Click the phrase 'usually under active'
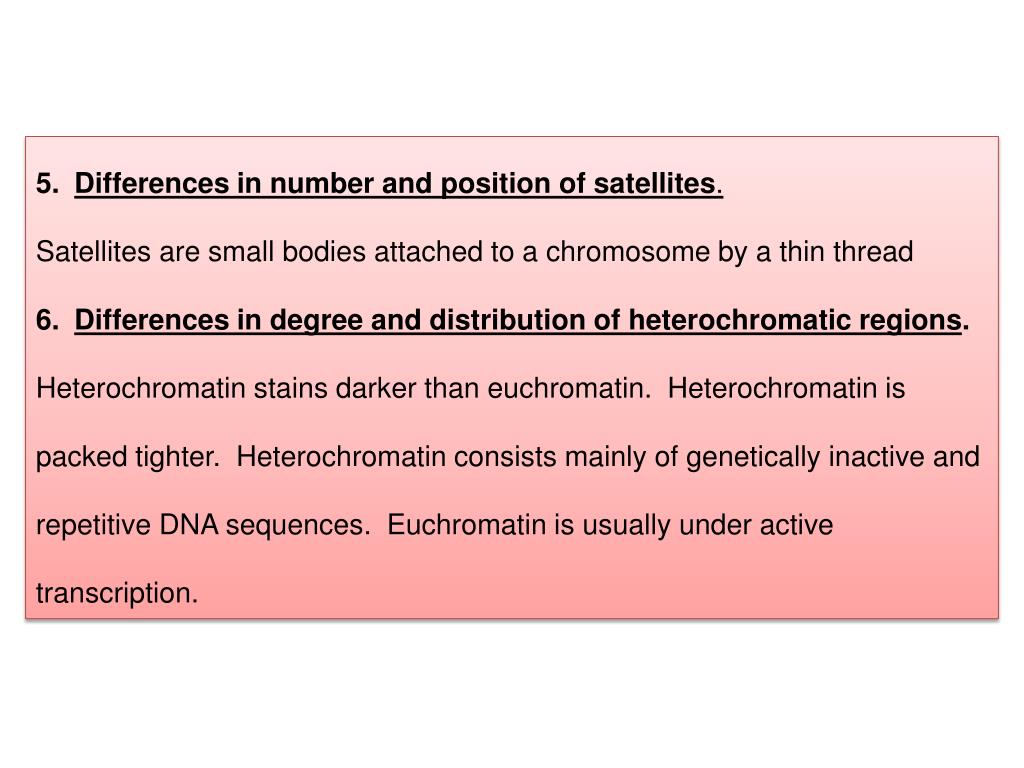 [x=707, y=526]
